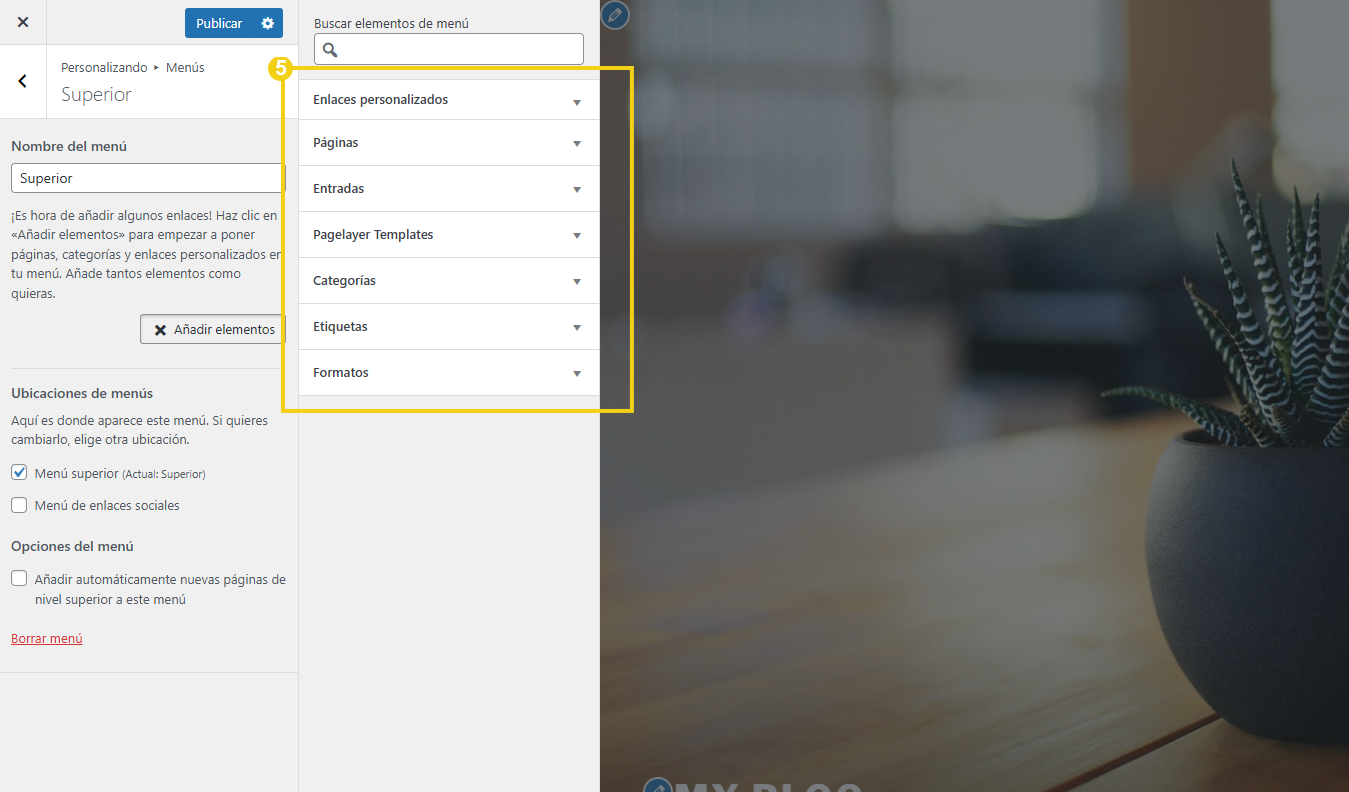The image size is (1349, 792).
Task: Delete the menu via Borrar menú
Action: (x=46, y=637)
